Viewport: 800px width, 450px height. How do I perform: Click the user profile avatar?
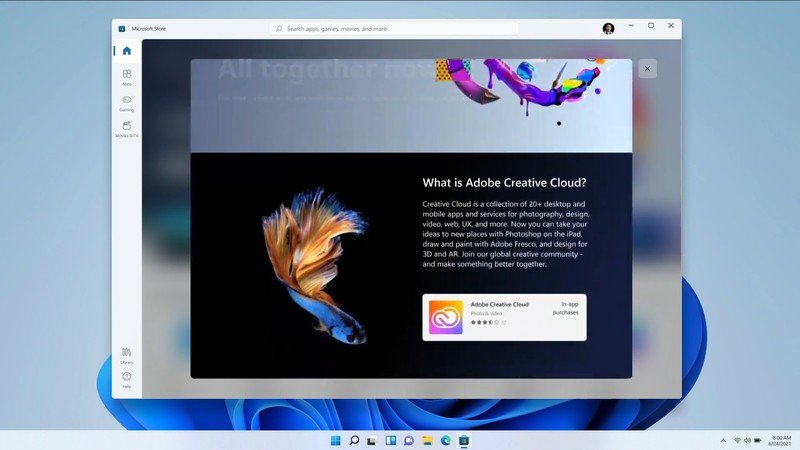coord(608,28)
